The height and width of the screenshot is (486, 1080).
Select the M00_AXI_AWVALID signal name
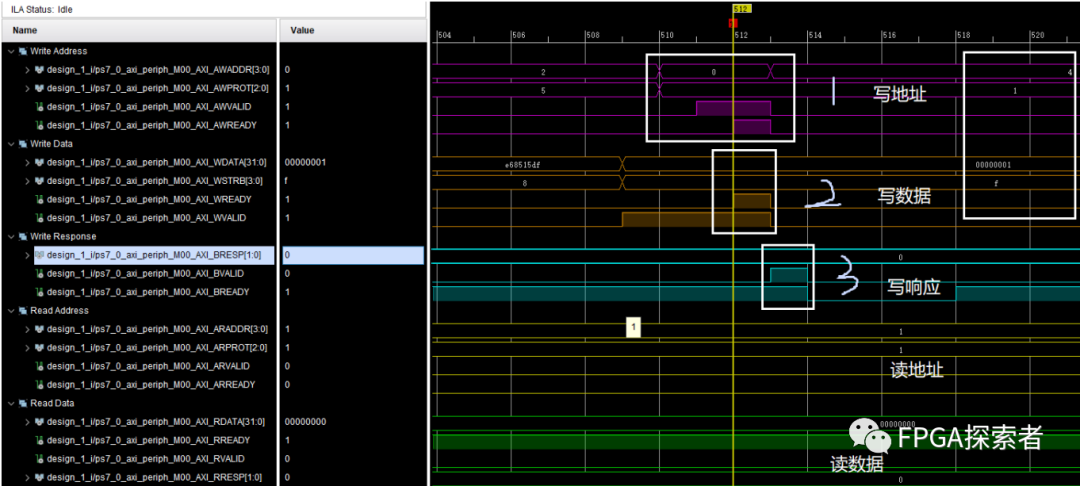pos(149,107)
